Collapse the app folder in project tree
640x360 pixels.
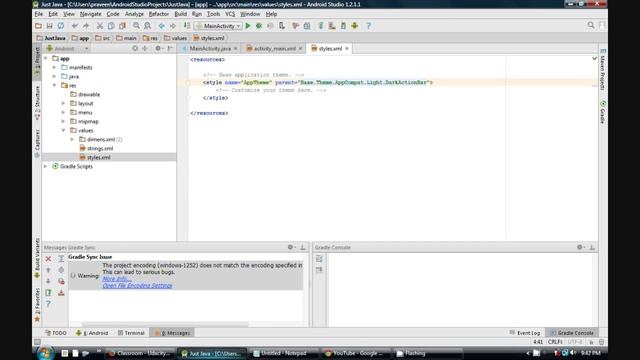pos(46,59)
